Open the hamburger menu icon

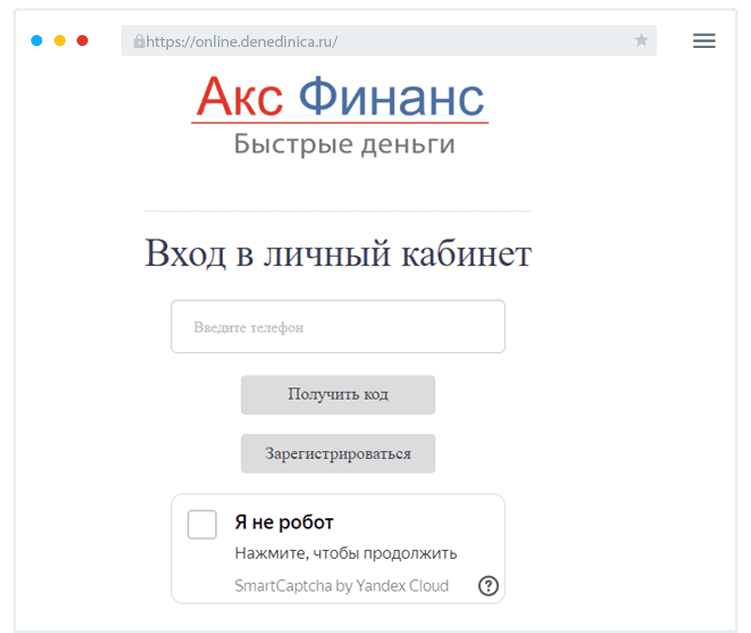click(704, 41)
